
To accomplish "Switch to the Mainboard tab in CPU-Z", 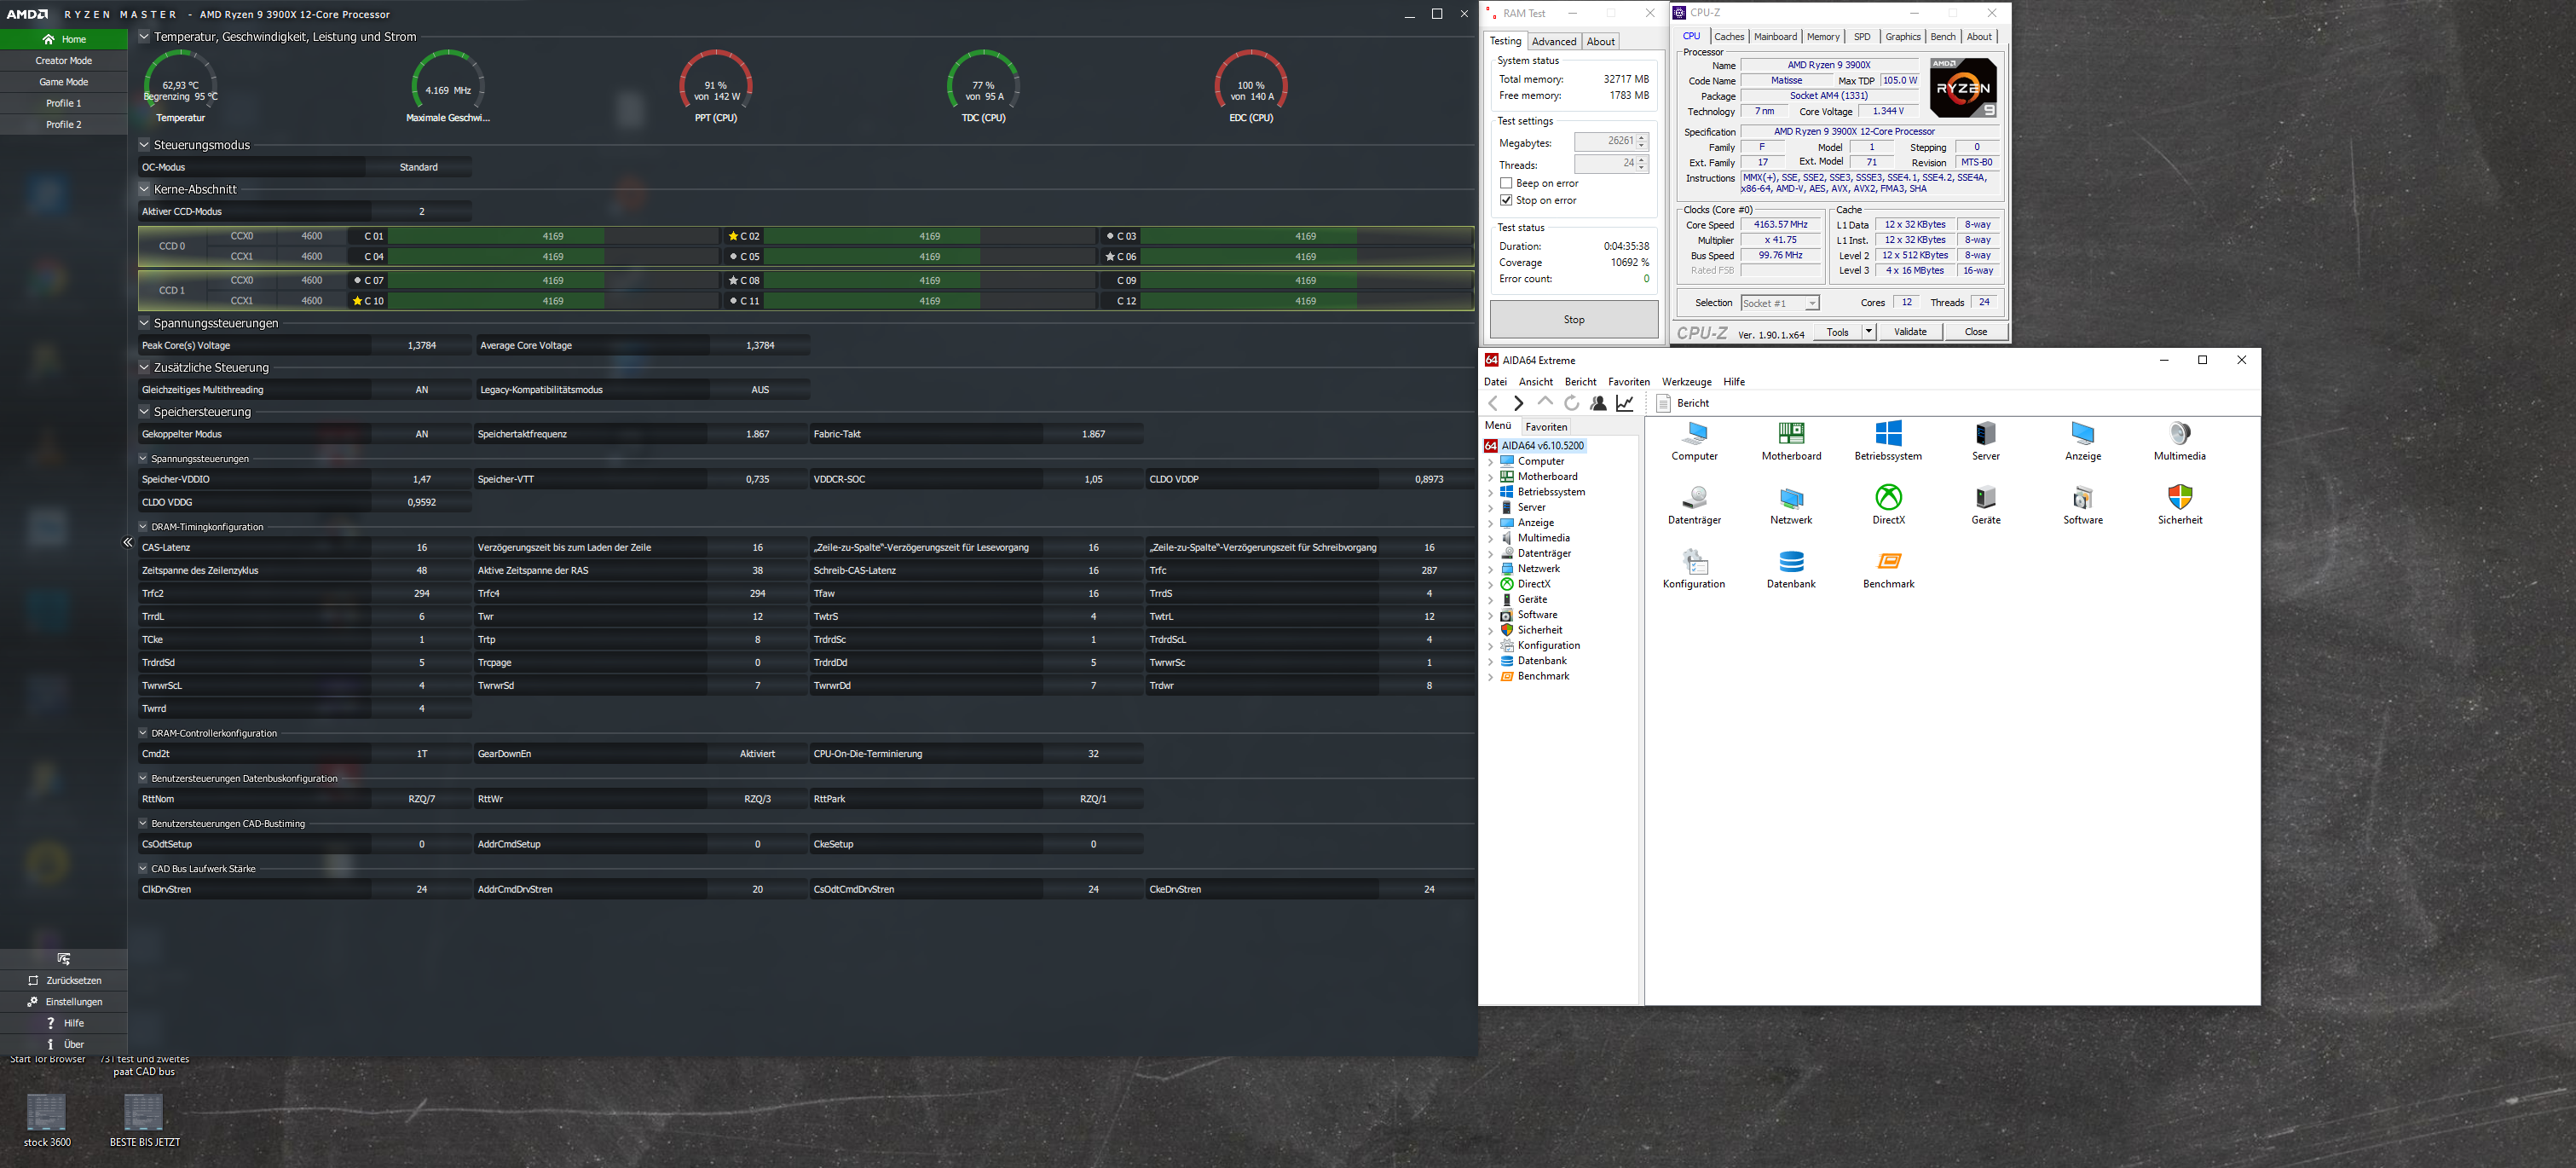I will (x=1775, y=37).
